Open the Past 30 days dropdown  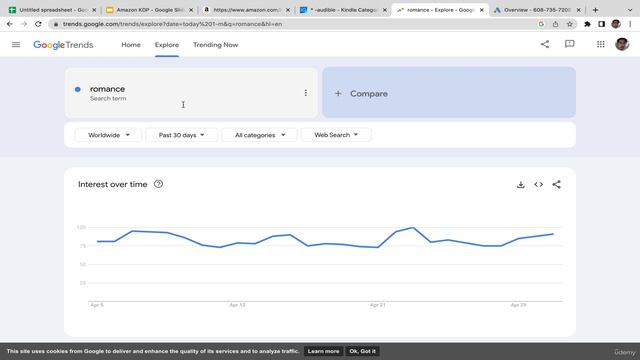click(182, 135)
